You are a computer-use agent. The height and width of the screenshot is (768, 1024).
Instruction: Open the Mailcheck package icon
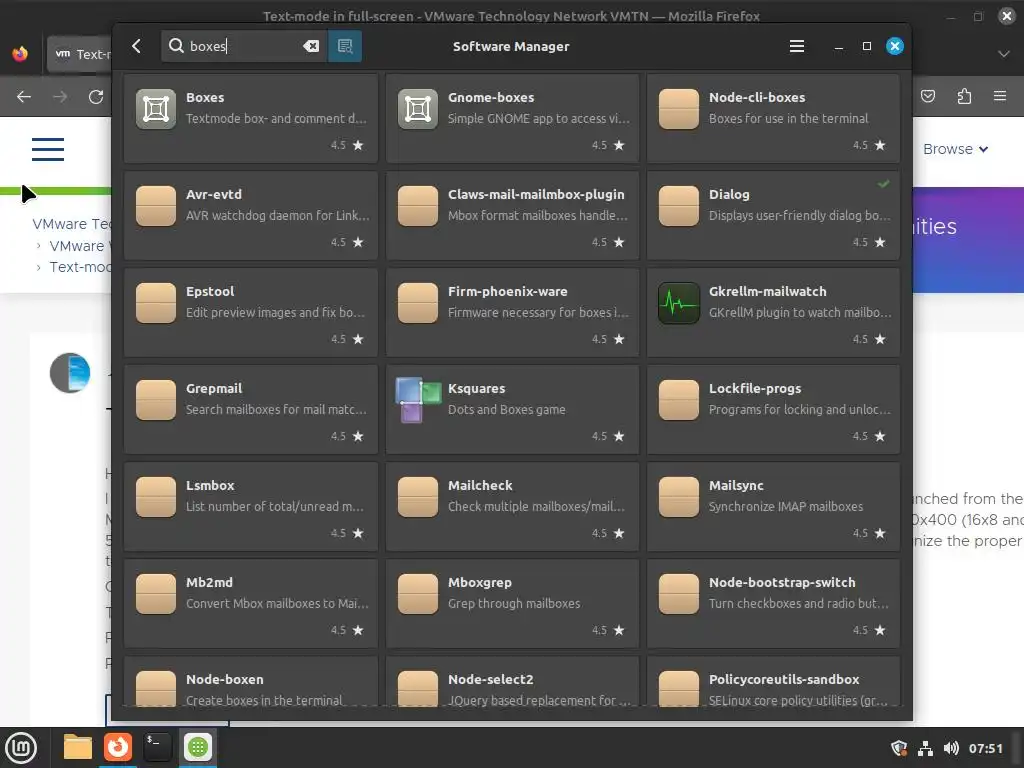[x=418, y=496]
